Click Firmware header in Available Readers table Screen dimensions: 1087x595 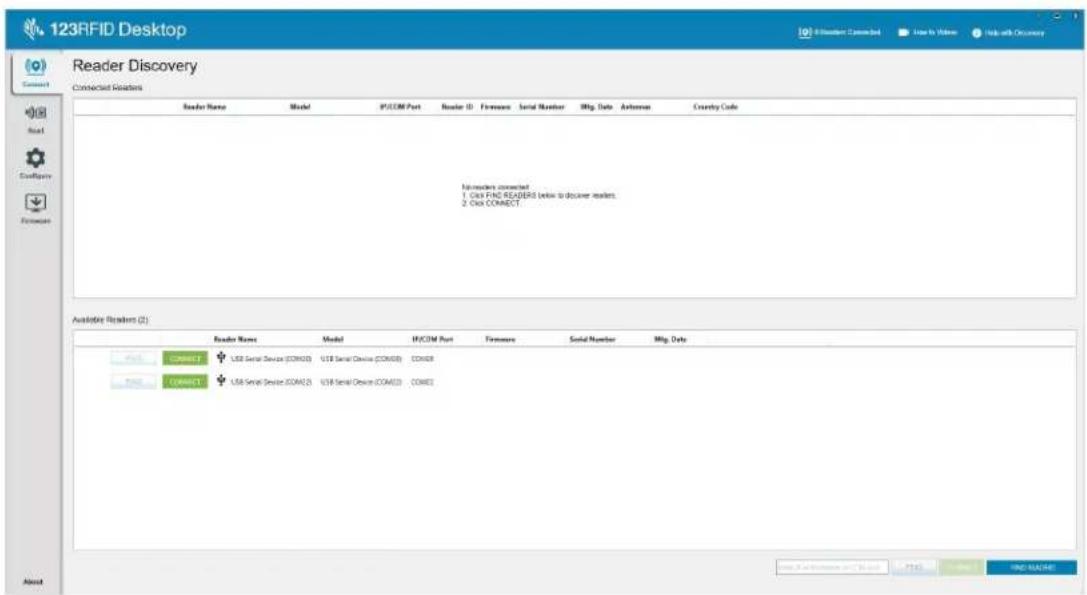point(500,339)
